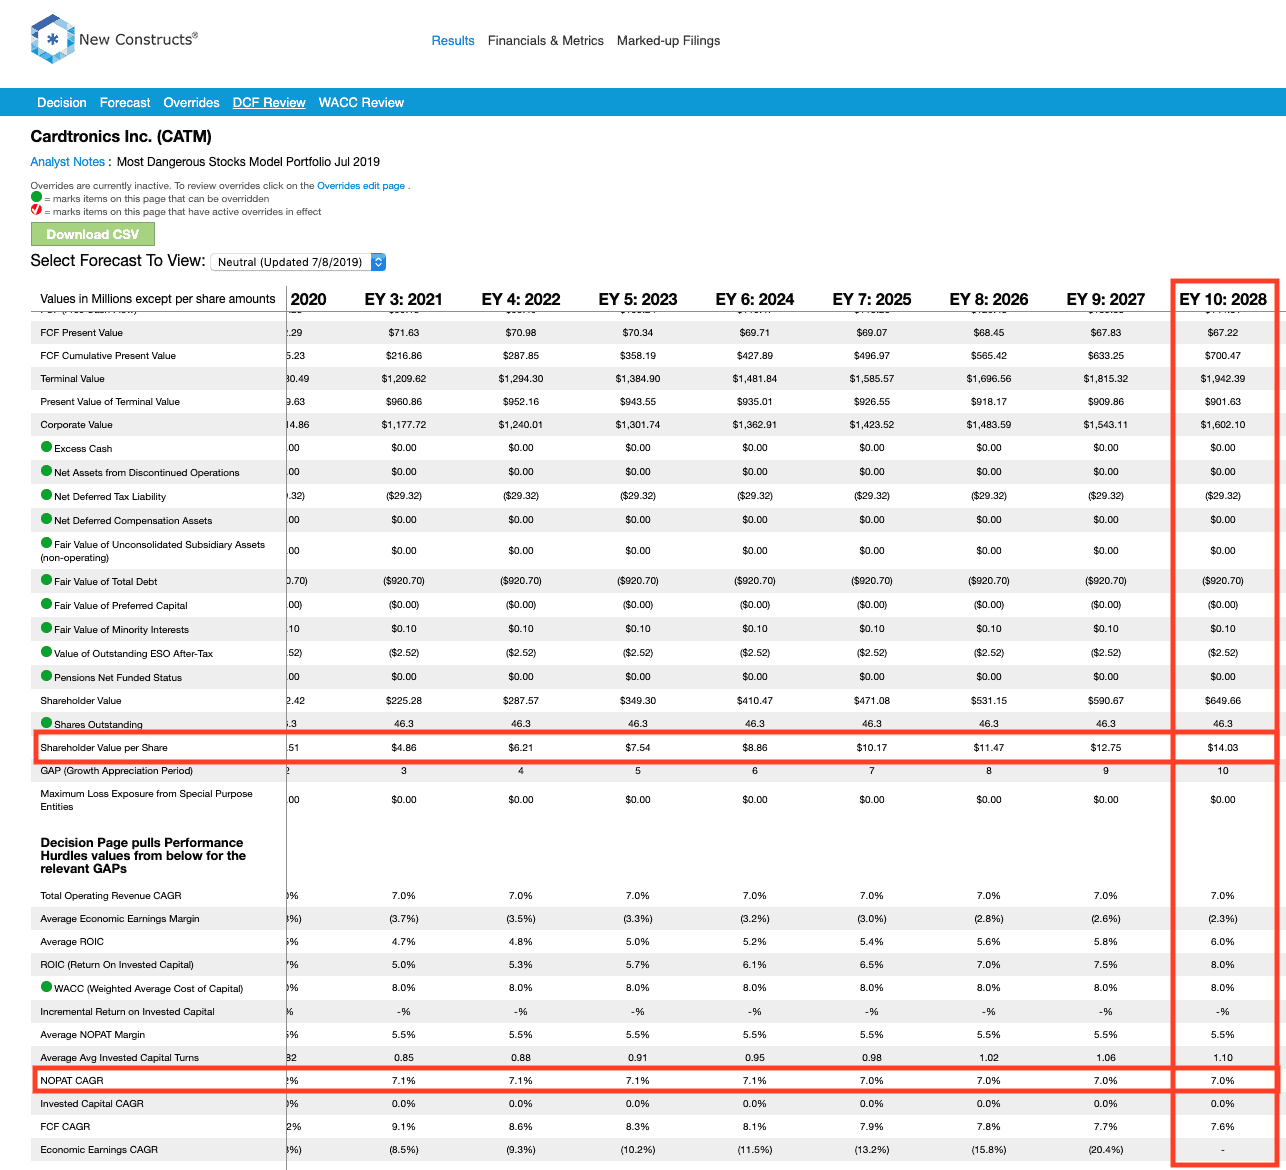The width and height of the screenshot is (1286, 1170).
Task: Click the Invested Capital CAGR row label
Action: tap(92, 1104)
